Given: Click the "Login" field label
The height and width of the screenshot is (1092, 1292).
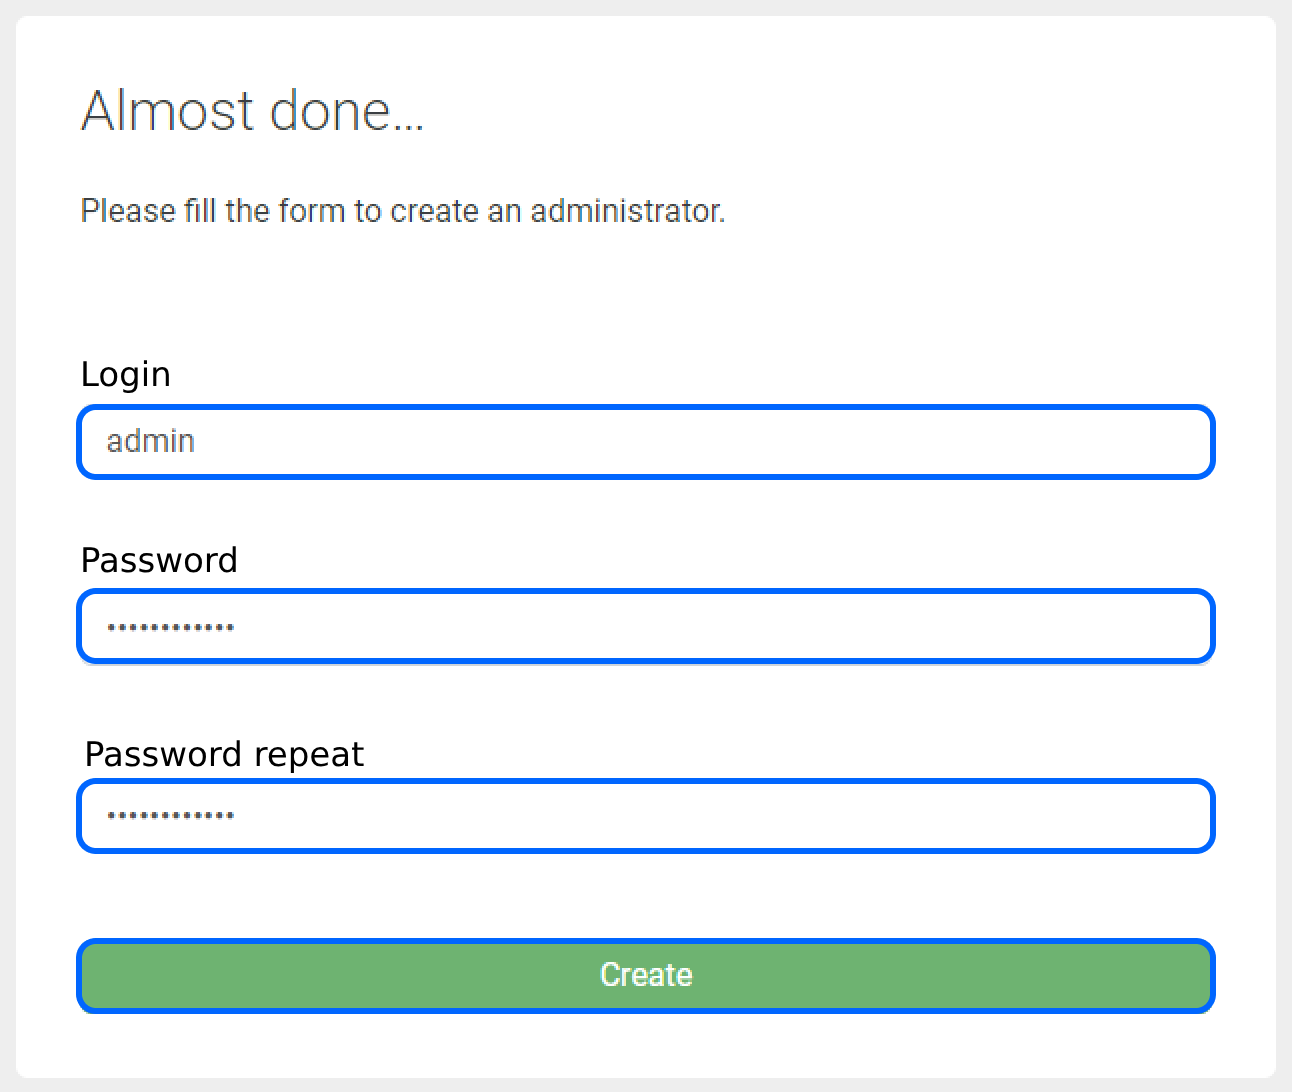Looking at the screenshot, I should [x=125, y=374].
